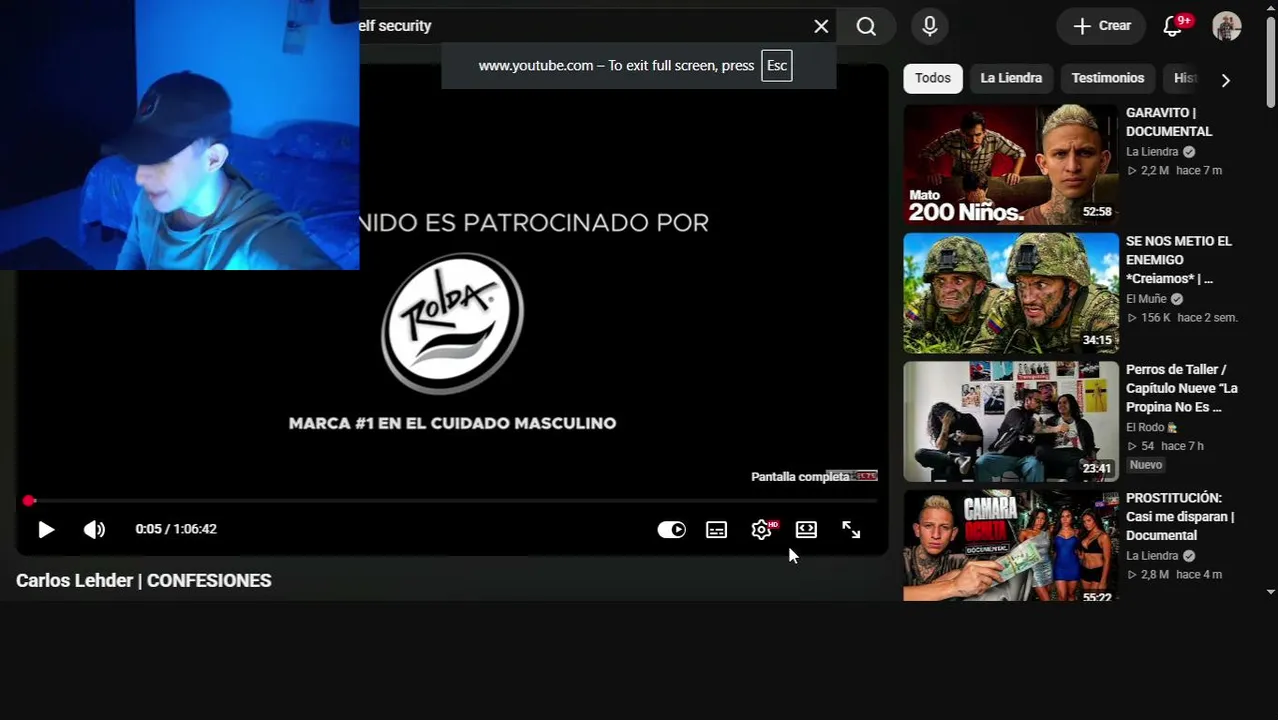Open the PROSTITUCIÓN documental thumbnail
Screen dimensions: 1278x720
1011,546
